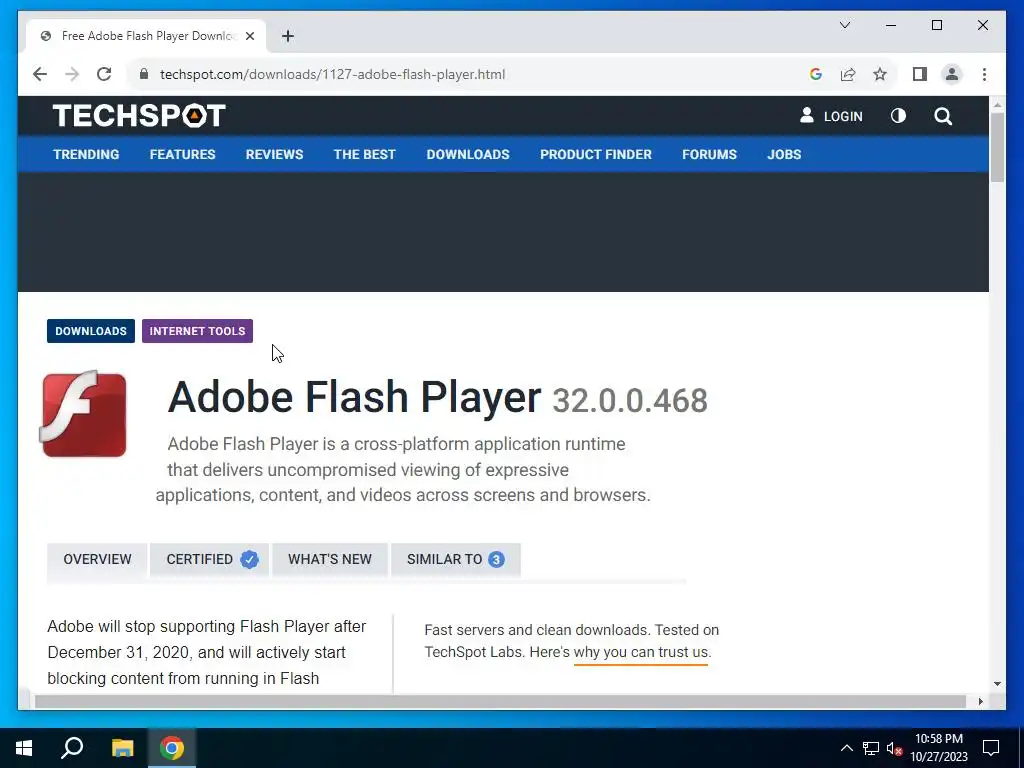Click the Google icon in address bar

[x=816, y=74]
